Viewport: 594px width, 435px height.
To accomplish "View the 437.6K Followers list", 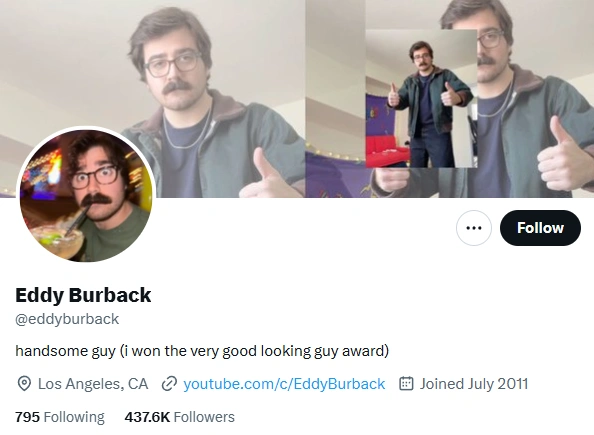I will 180,417.
